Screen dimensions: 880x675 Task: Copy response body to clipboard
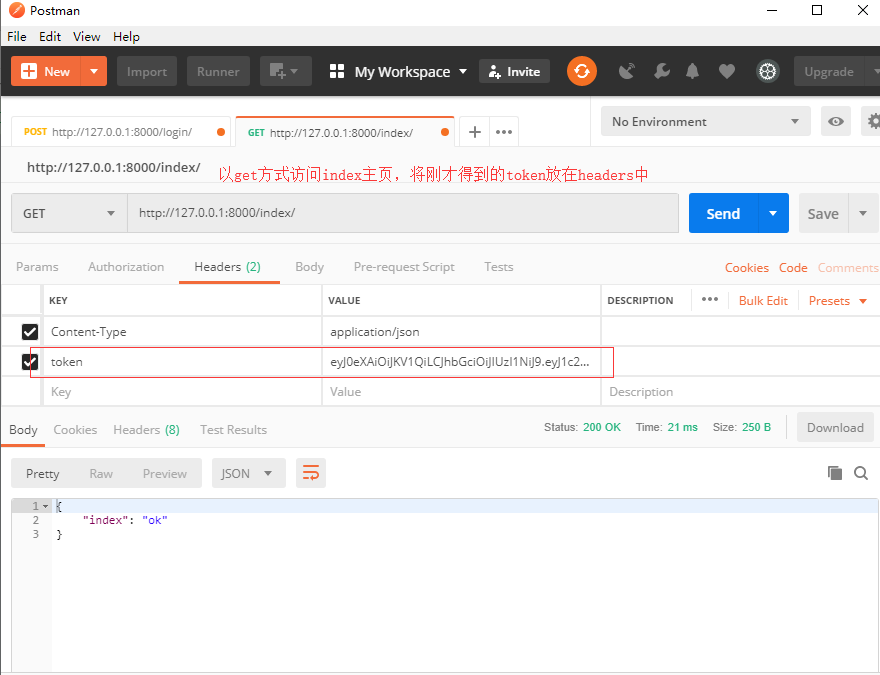[835, 473]
